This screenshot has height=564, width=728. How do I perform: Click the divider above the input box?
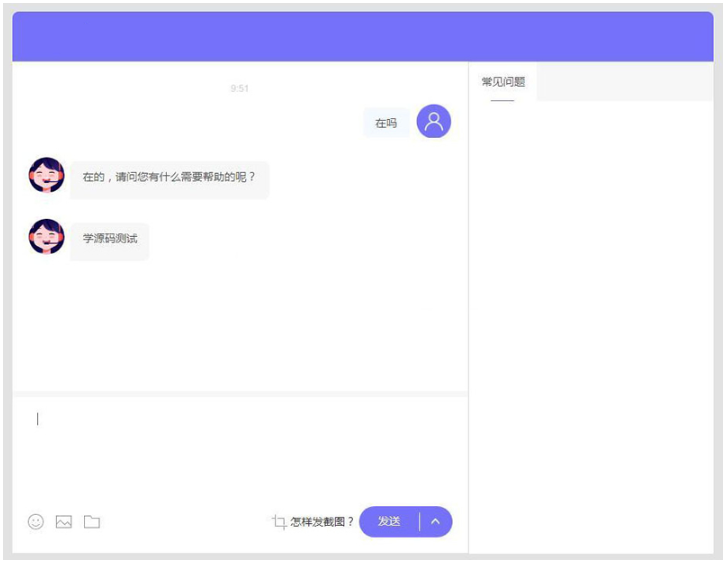[x=240, y=394]
